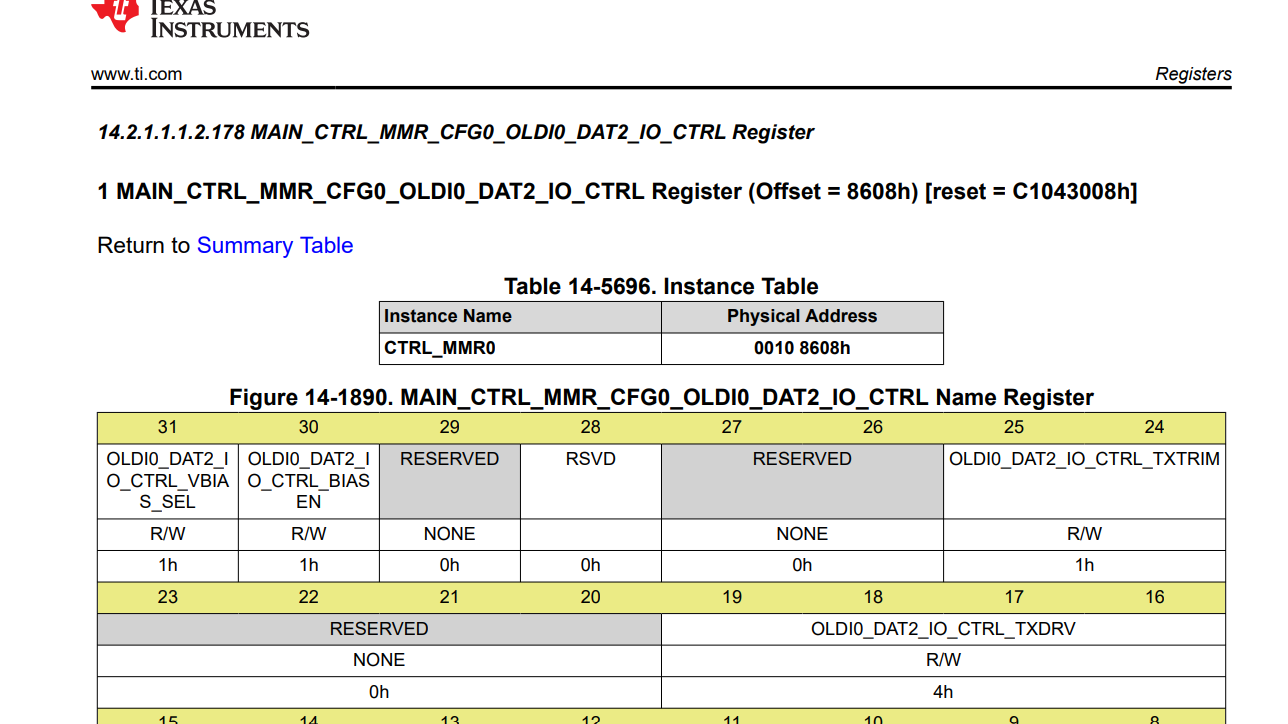Select bit number 21 cell

pos(450,598)
